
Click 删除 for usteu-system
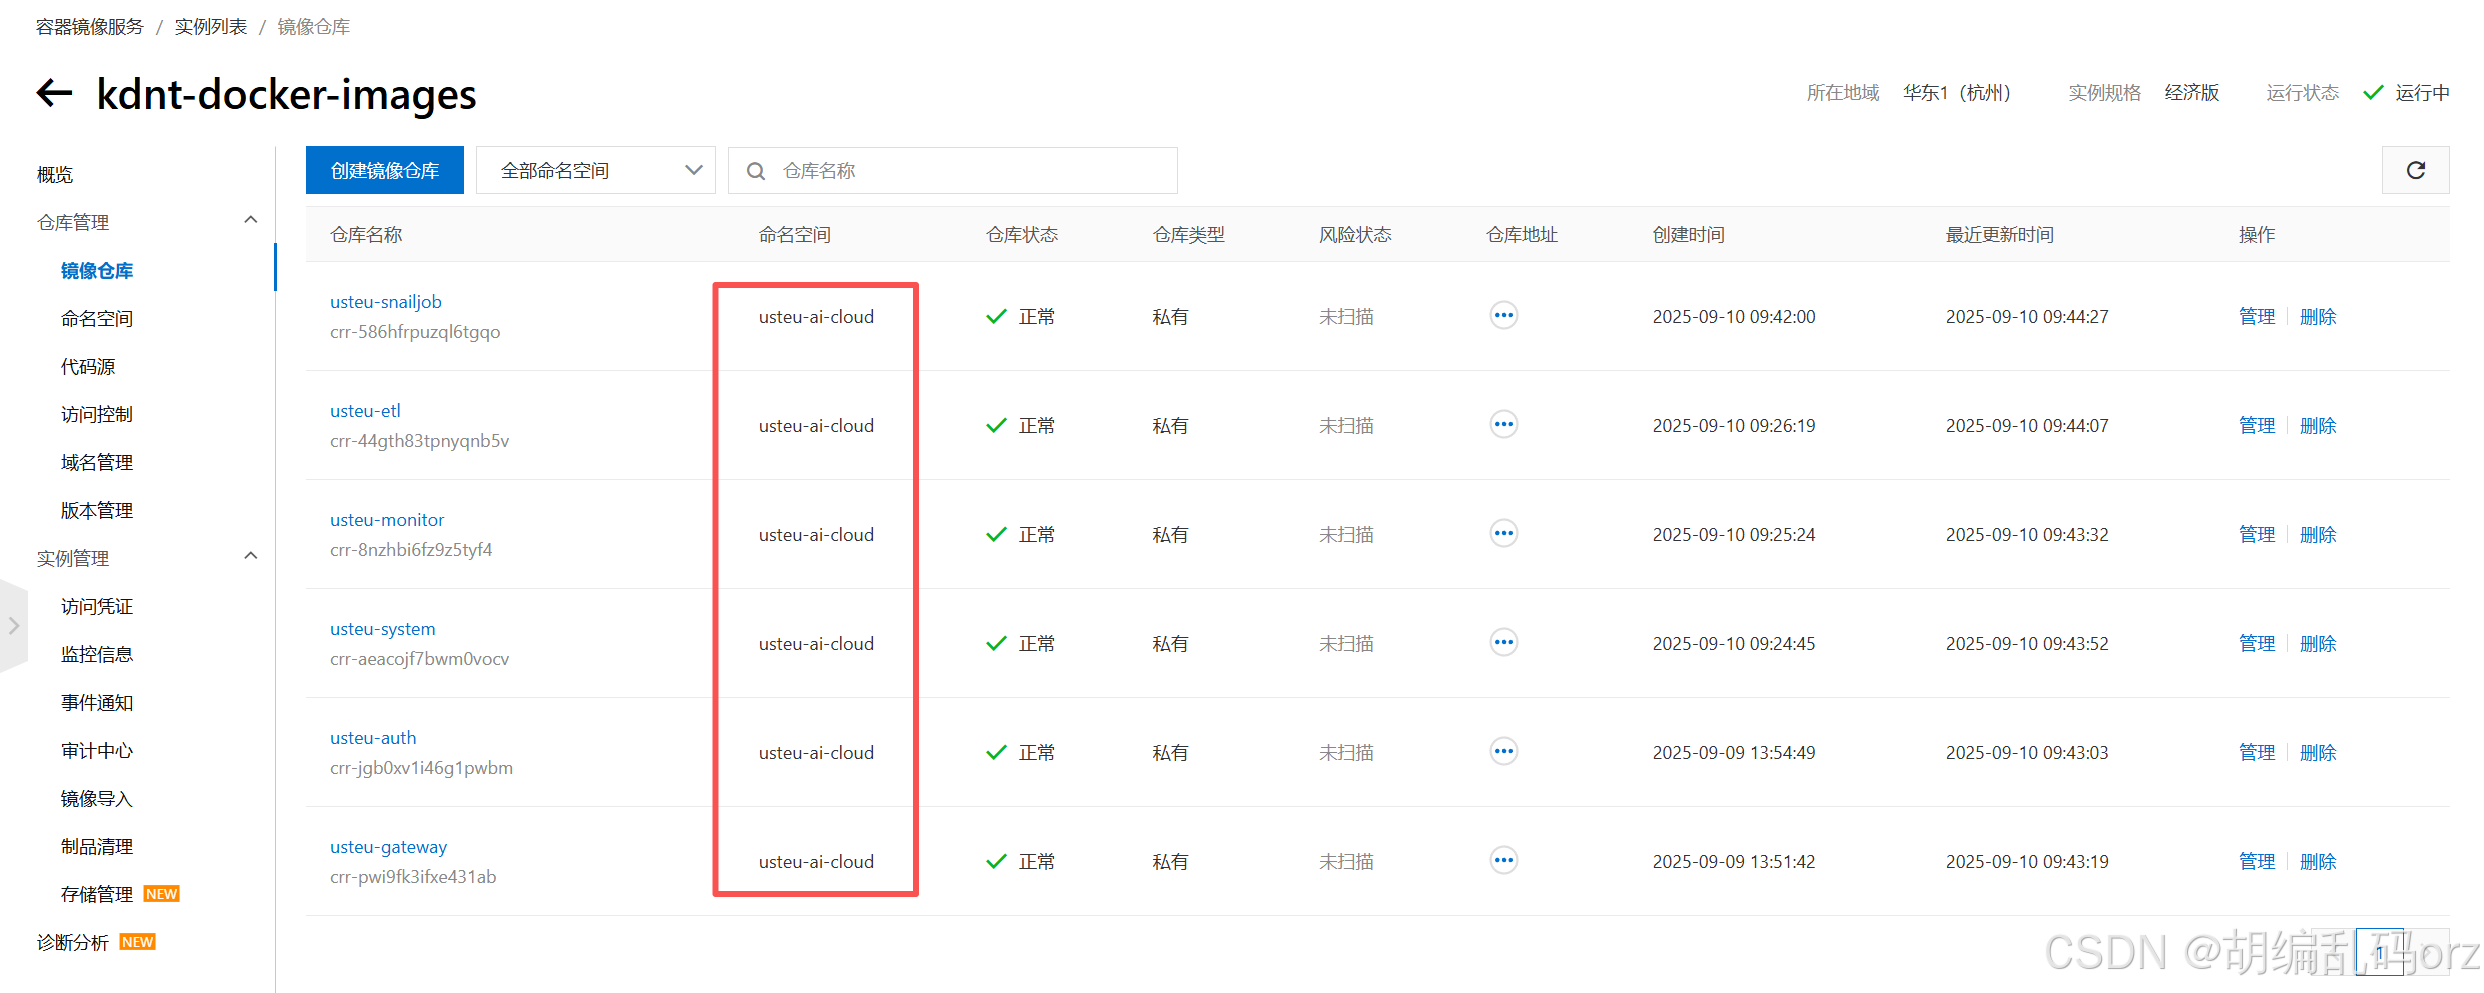pyautogui.click(x=2318, y=643)
